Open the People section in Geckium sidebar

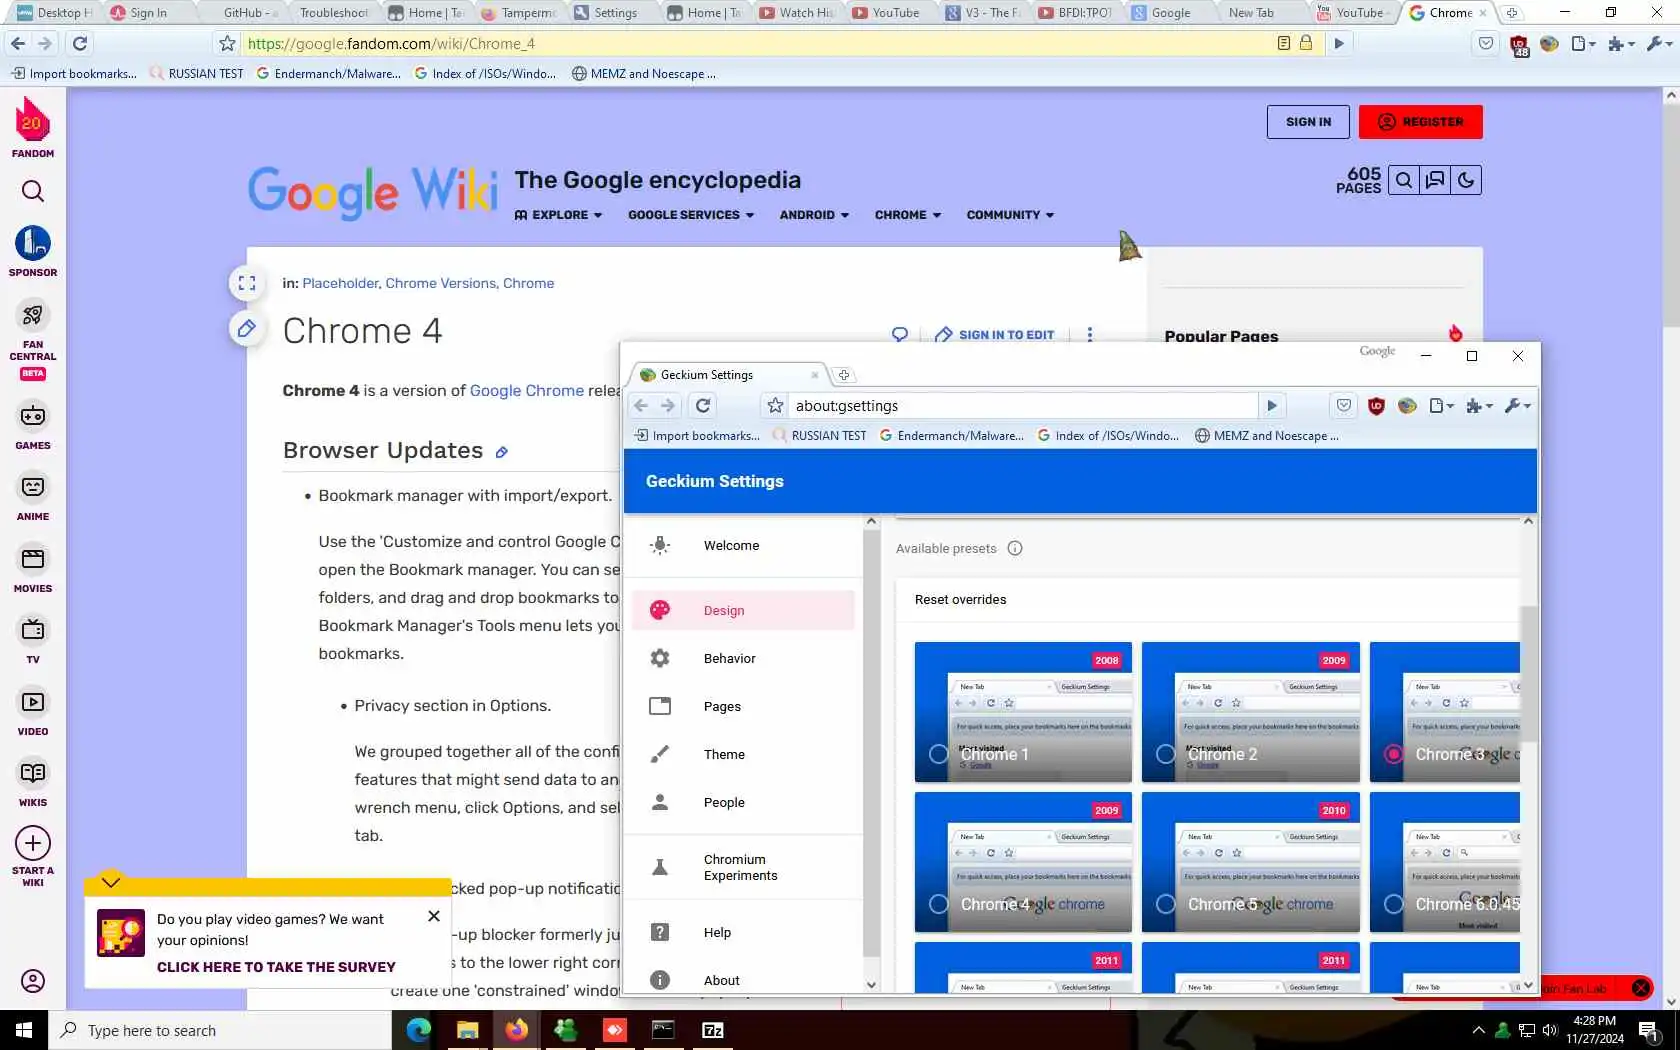point(743,803)
